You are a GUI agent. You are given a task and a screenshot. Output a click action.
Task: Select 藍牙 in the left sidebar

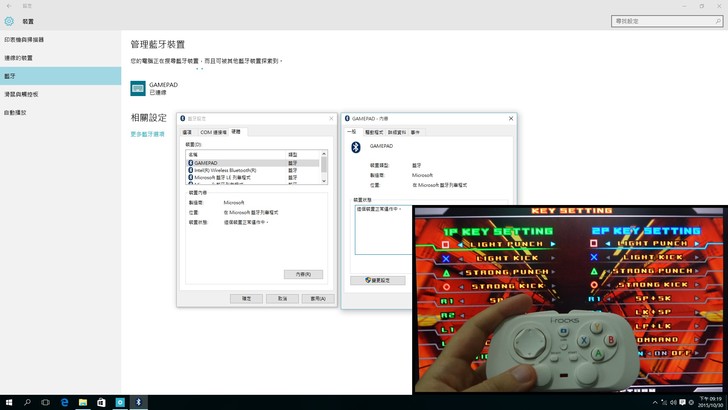click(60, 76)
